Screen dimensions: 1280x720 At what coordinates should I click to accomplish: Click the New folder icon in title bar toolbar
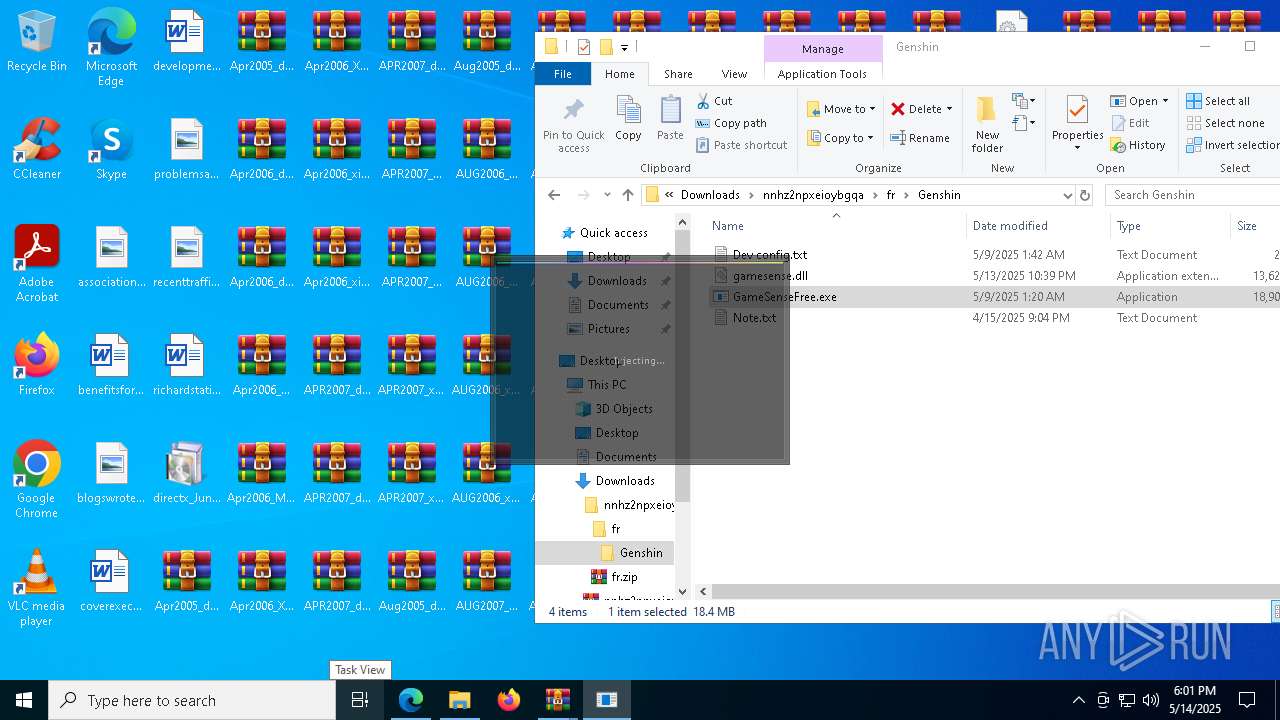(x=606, y=47)
